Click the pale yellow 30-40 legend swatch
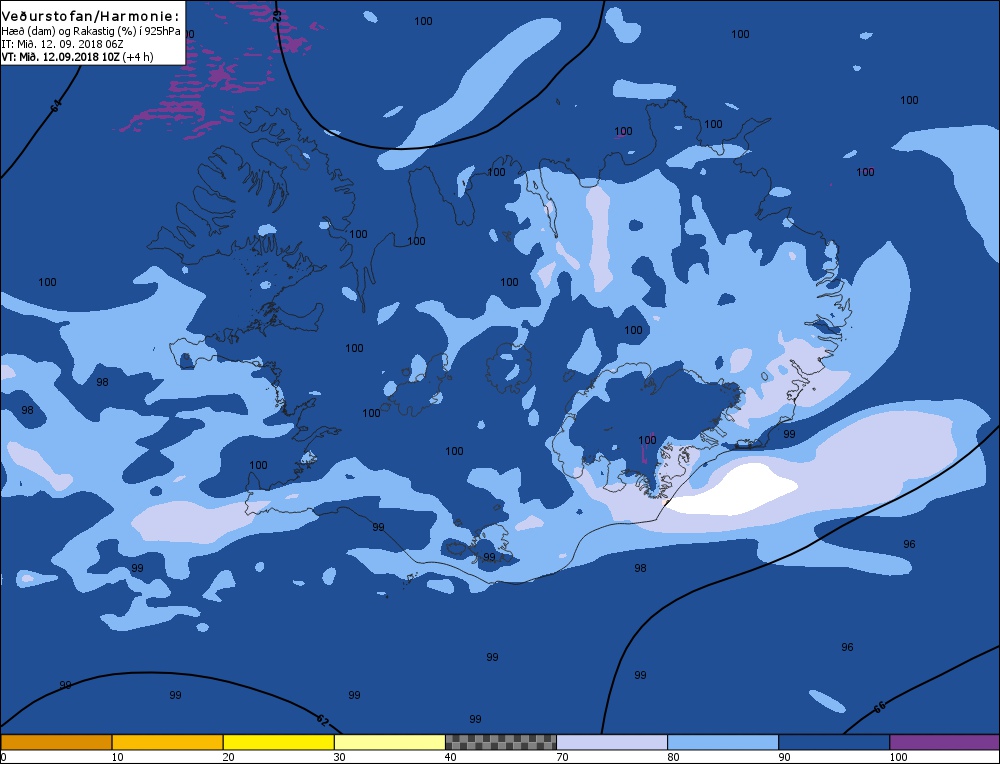 click(389, 742)
